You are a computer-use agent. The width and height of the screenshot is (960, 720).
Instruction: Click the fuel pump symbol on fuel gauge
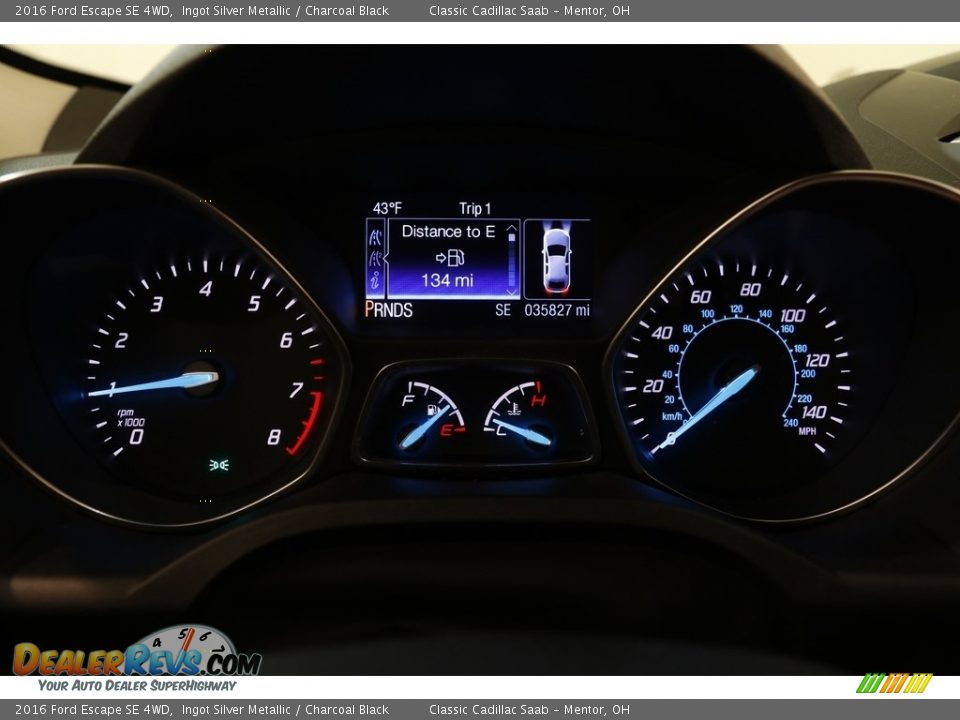coord(432,410)
